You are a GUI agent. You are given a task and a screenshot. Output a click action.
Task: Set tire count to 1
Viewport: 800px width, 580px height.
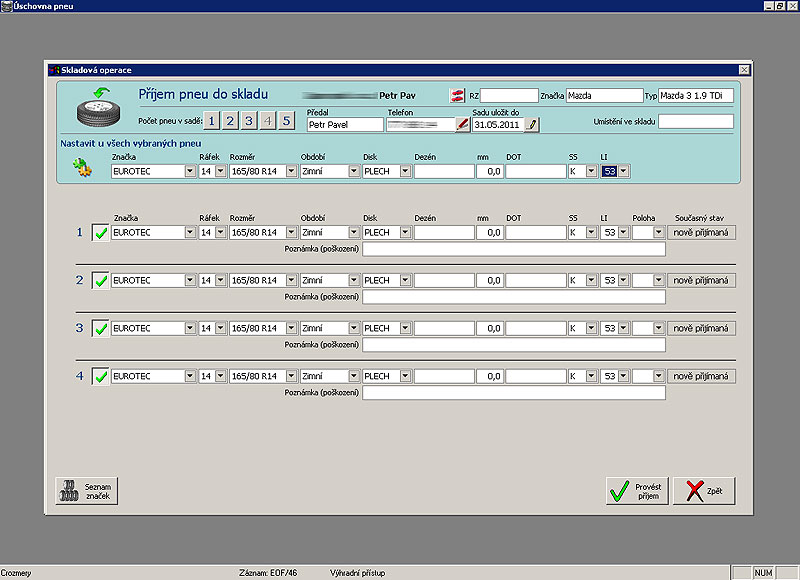(211, 121)
